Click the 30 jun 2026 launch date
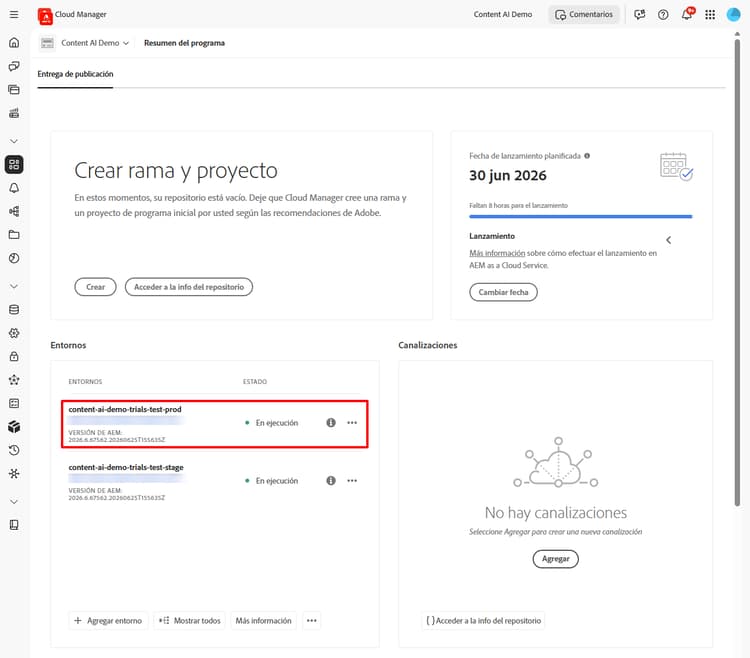Viewport: 750px width, 658px height. [507, 175]
